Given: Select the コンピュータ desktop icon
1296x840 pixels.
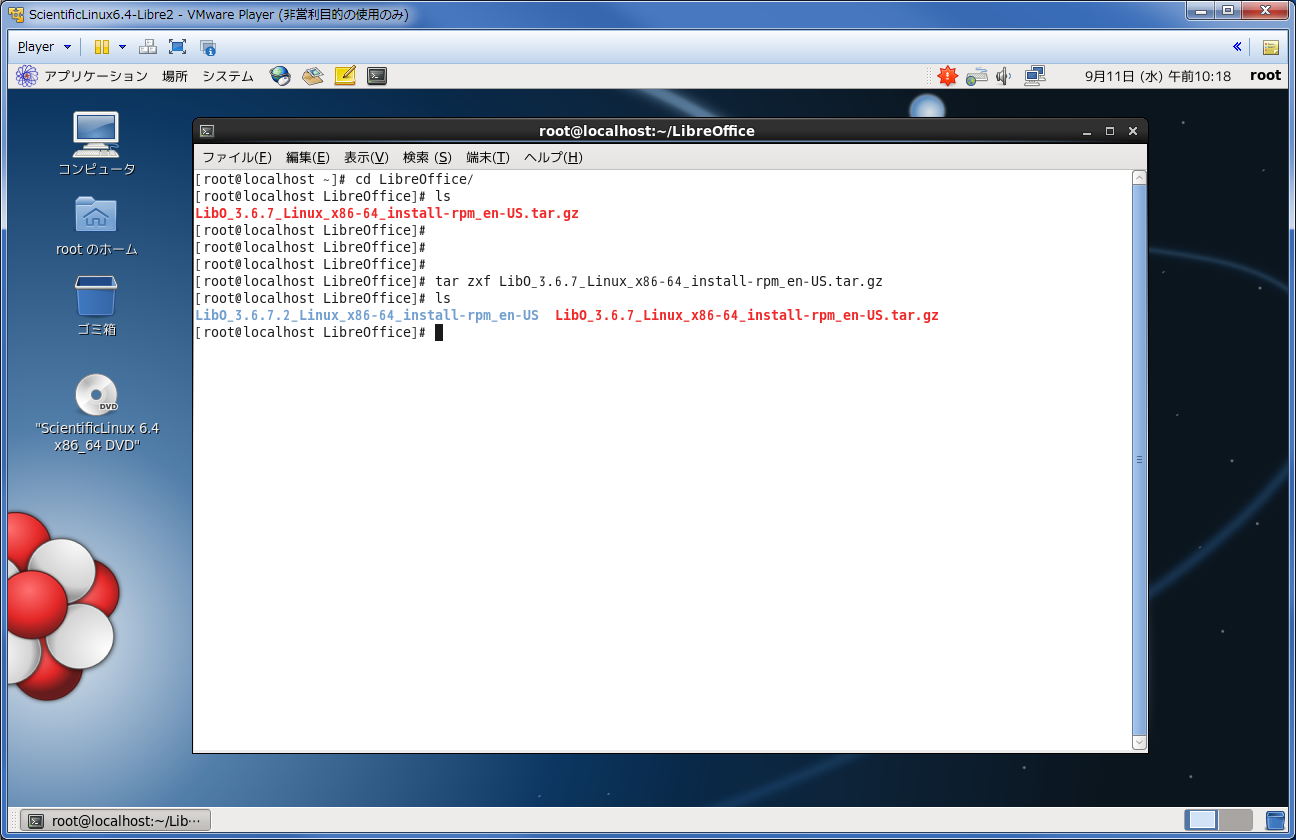Looking at the screenshot, I should click(96, 144).
